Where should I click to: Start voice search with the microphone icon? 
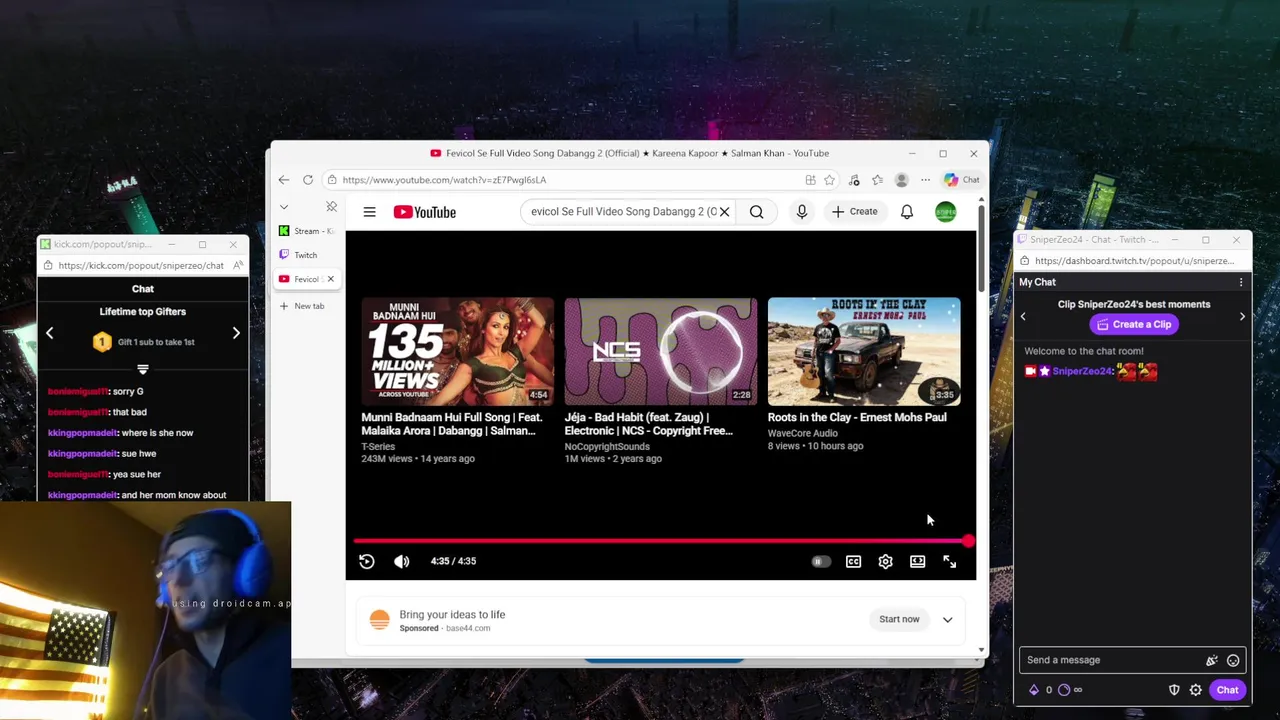[x=801, y=212]
